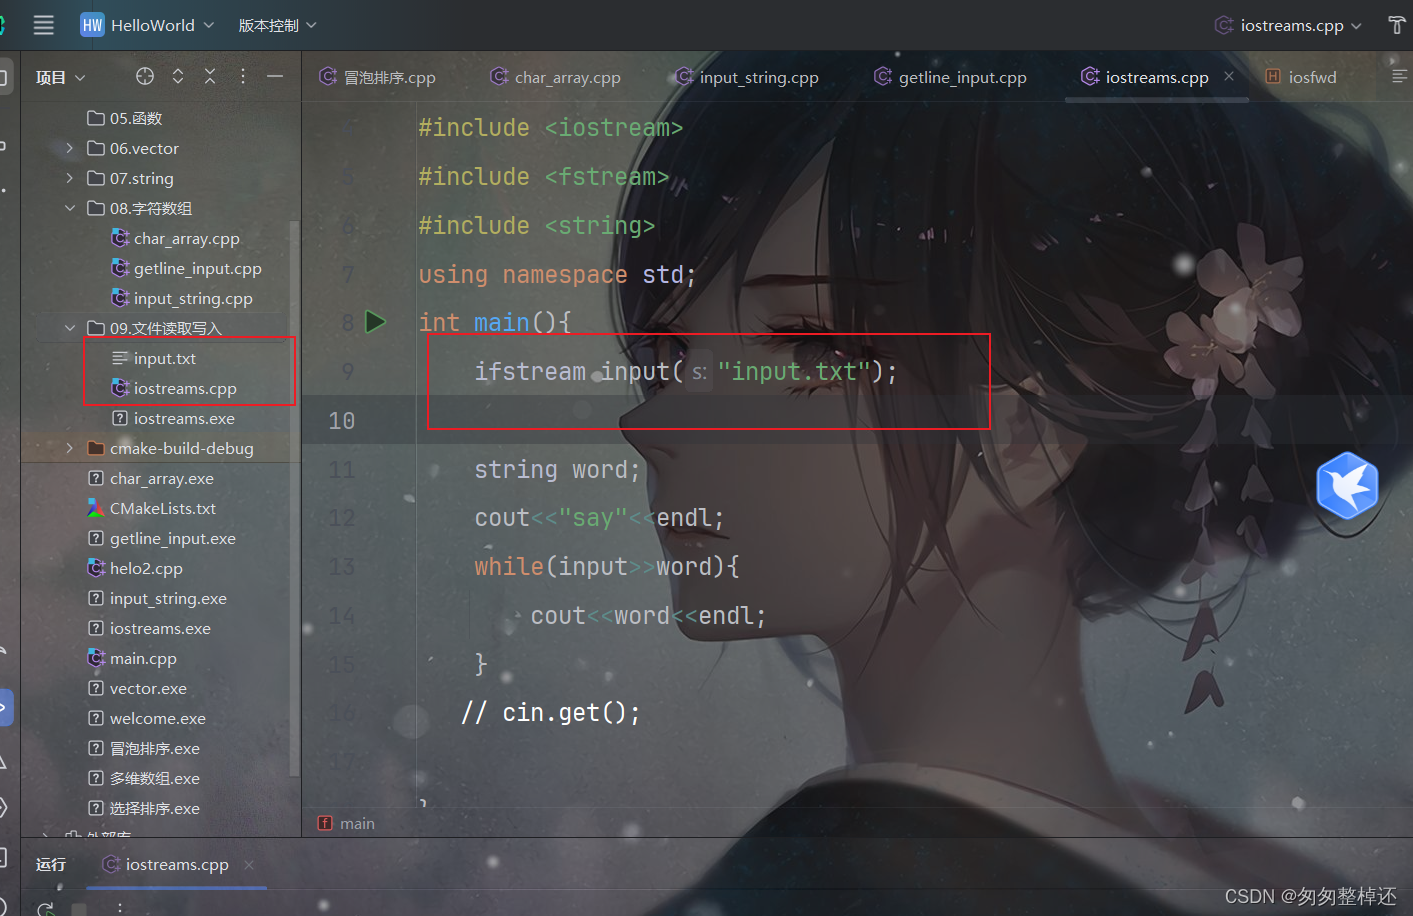The image size is (1413, 916).
Task: Hide the project tool window
Action: click(275, 76)
